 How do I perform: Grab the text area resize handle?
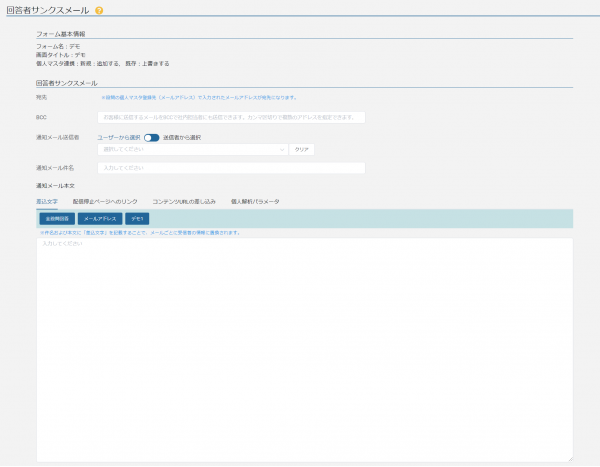coord(570,459)
